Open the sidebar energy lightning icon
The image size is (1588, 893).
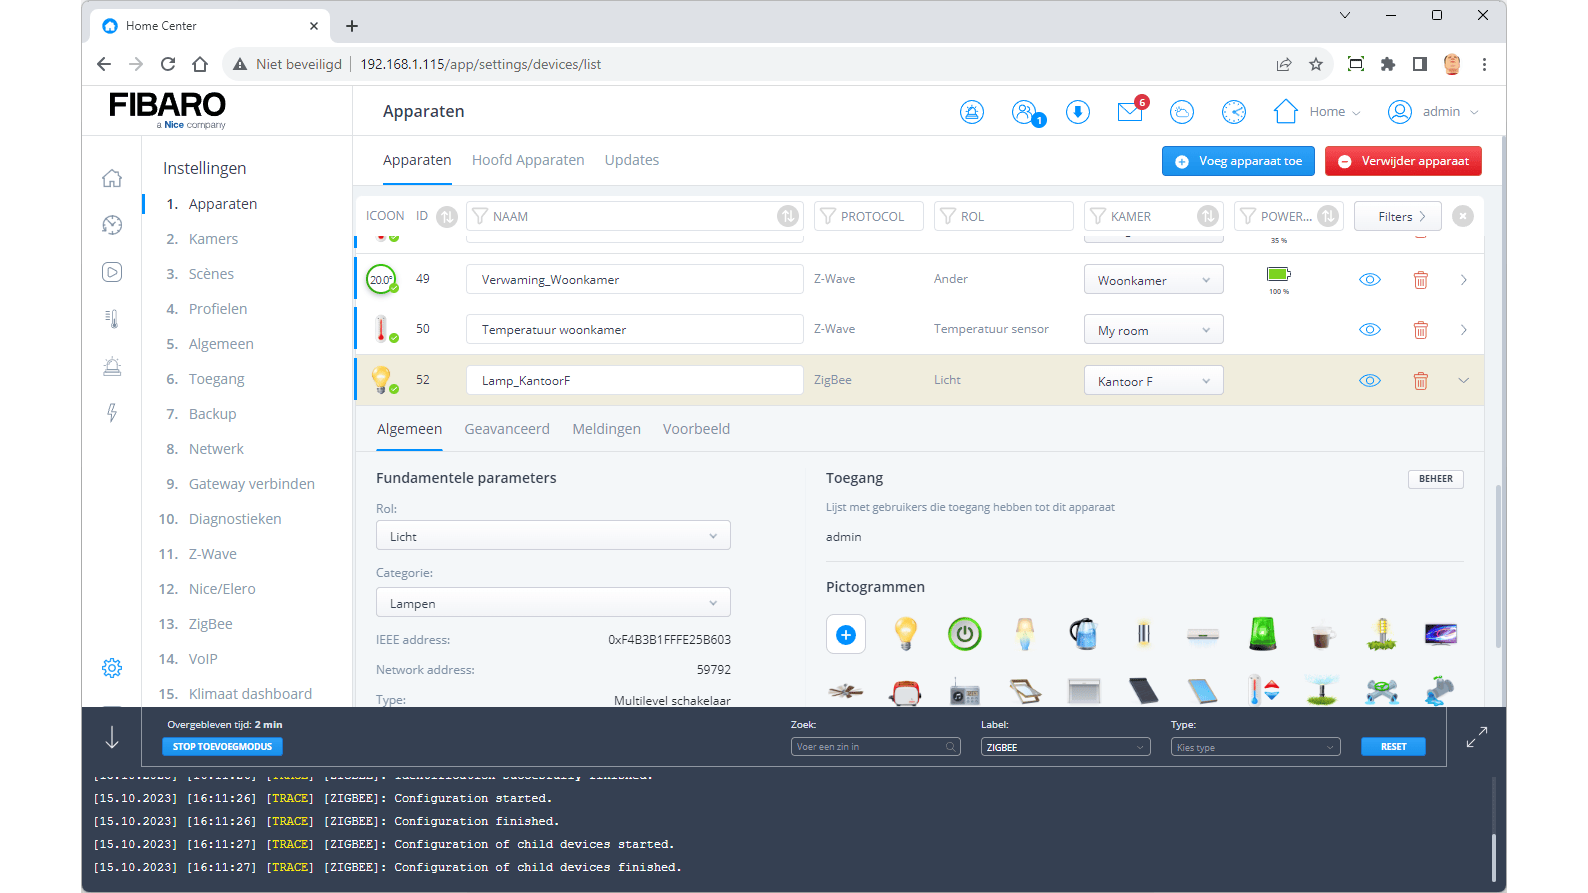[x=112, y=413]
